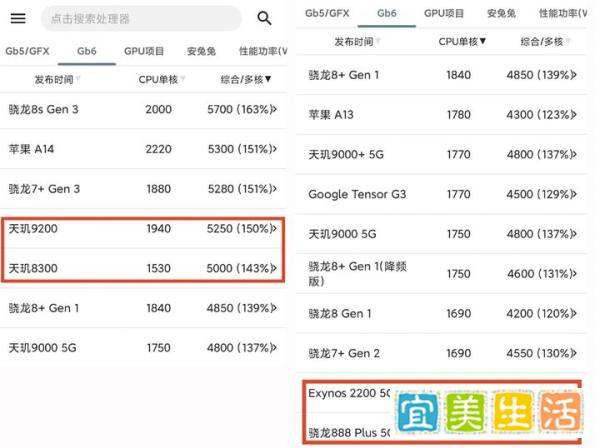Expand chevron on 骁龙7+ Gen 2 row

(574, 353)
